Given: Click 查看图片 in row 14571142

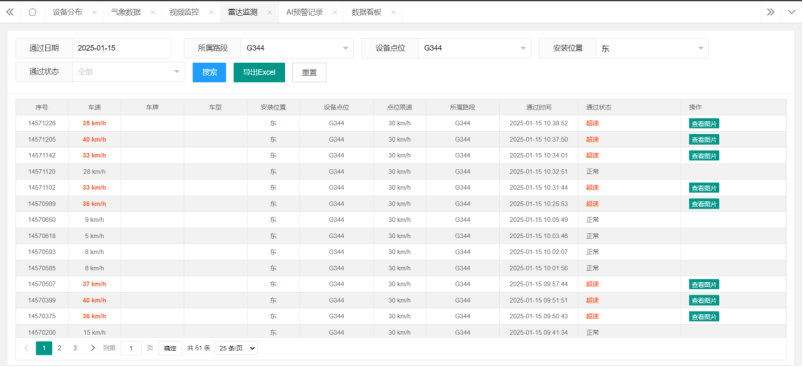Looking at the screenshot, I should tap(704, 155).
